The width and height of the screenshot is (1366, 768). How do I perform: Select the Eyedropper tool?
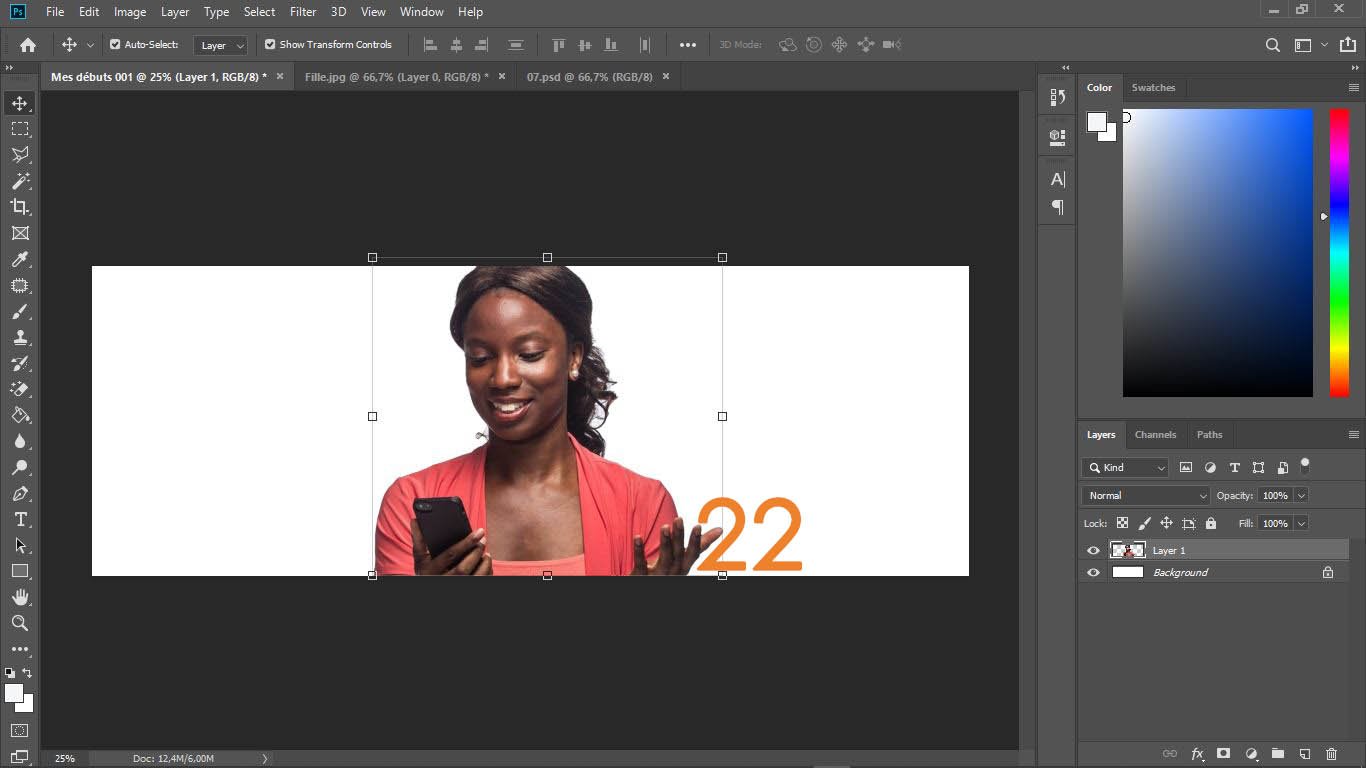point(20,259)
